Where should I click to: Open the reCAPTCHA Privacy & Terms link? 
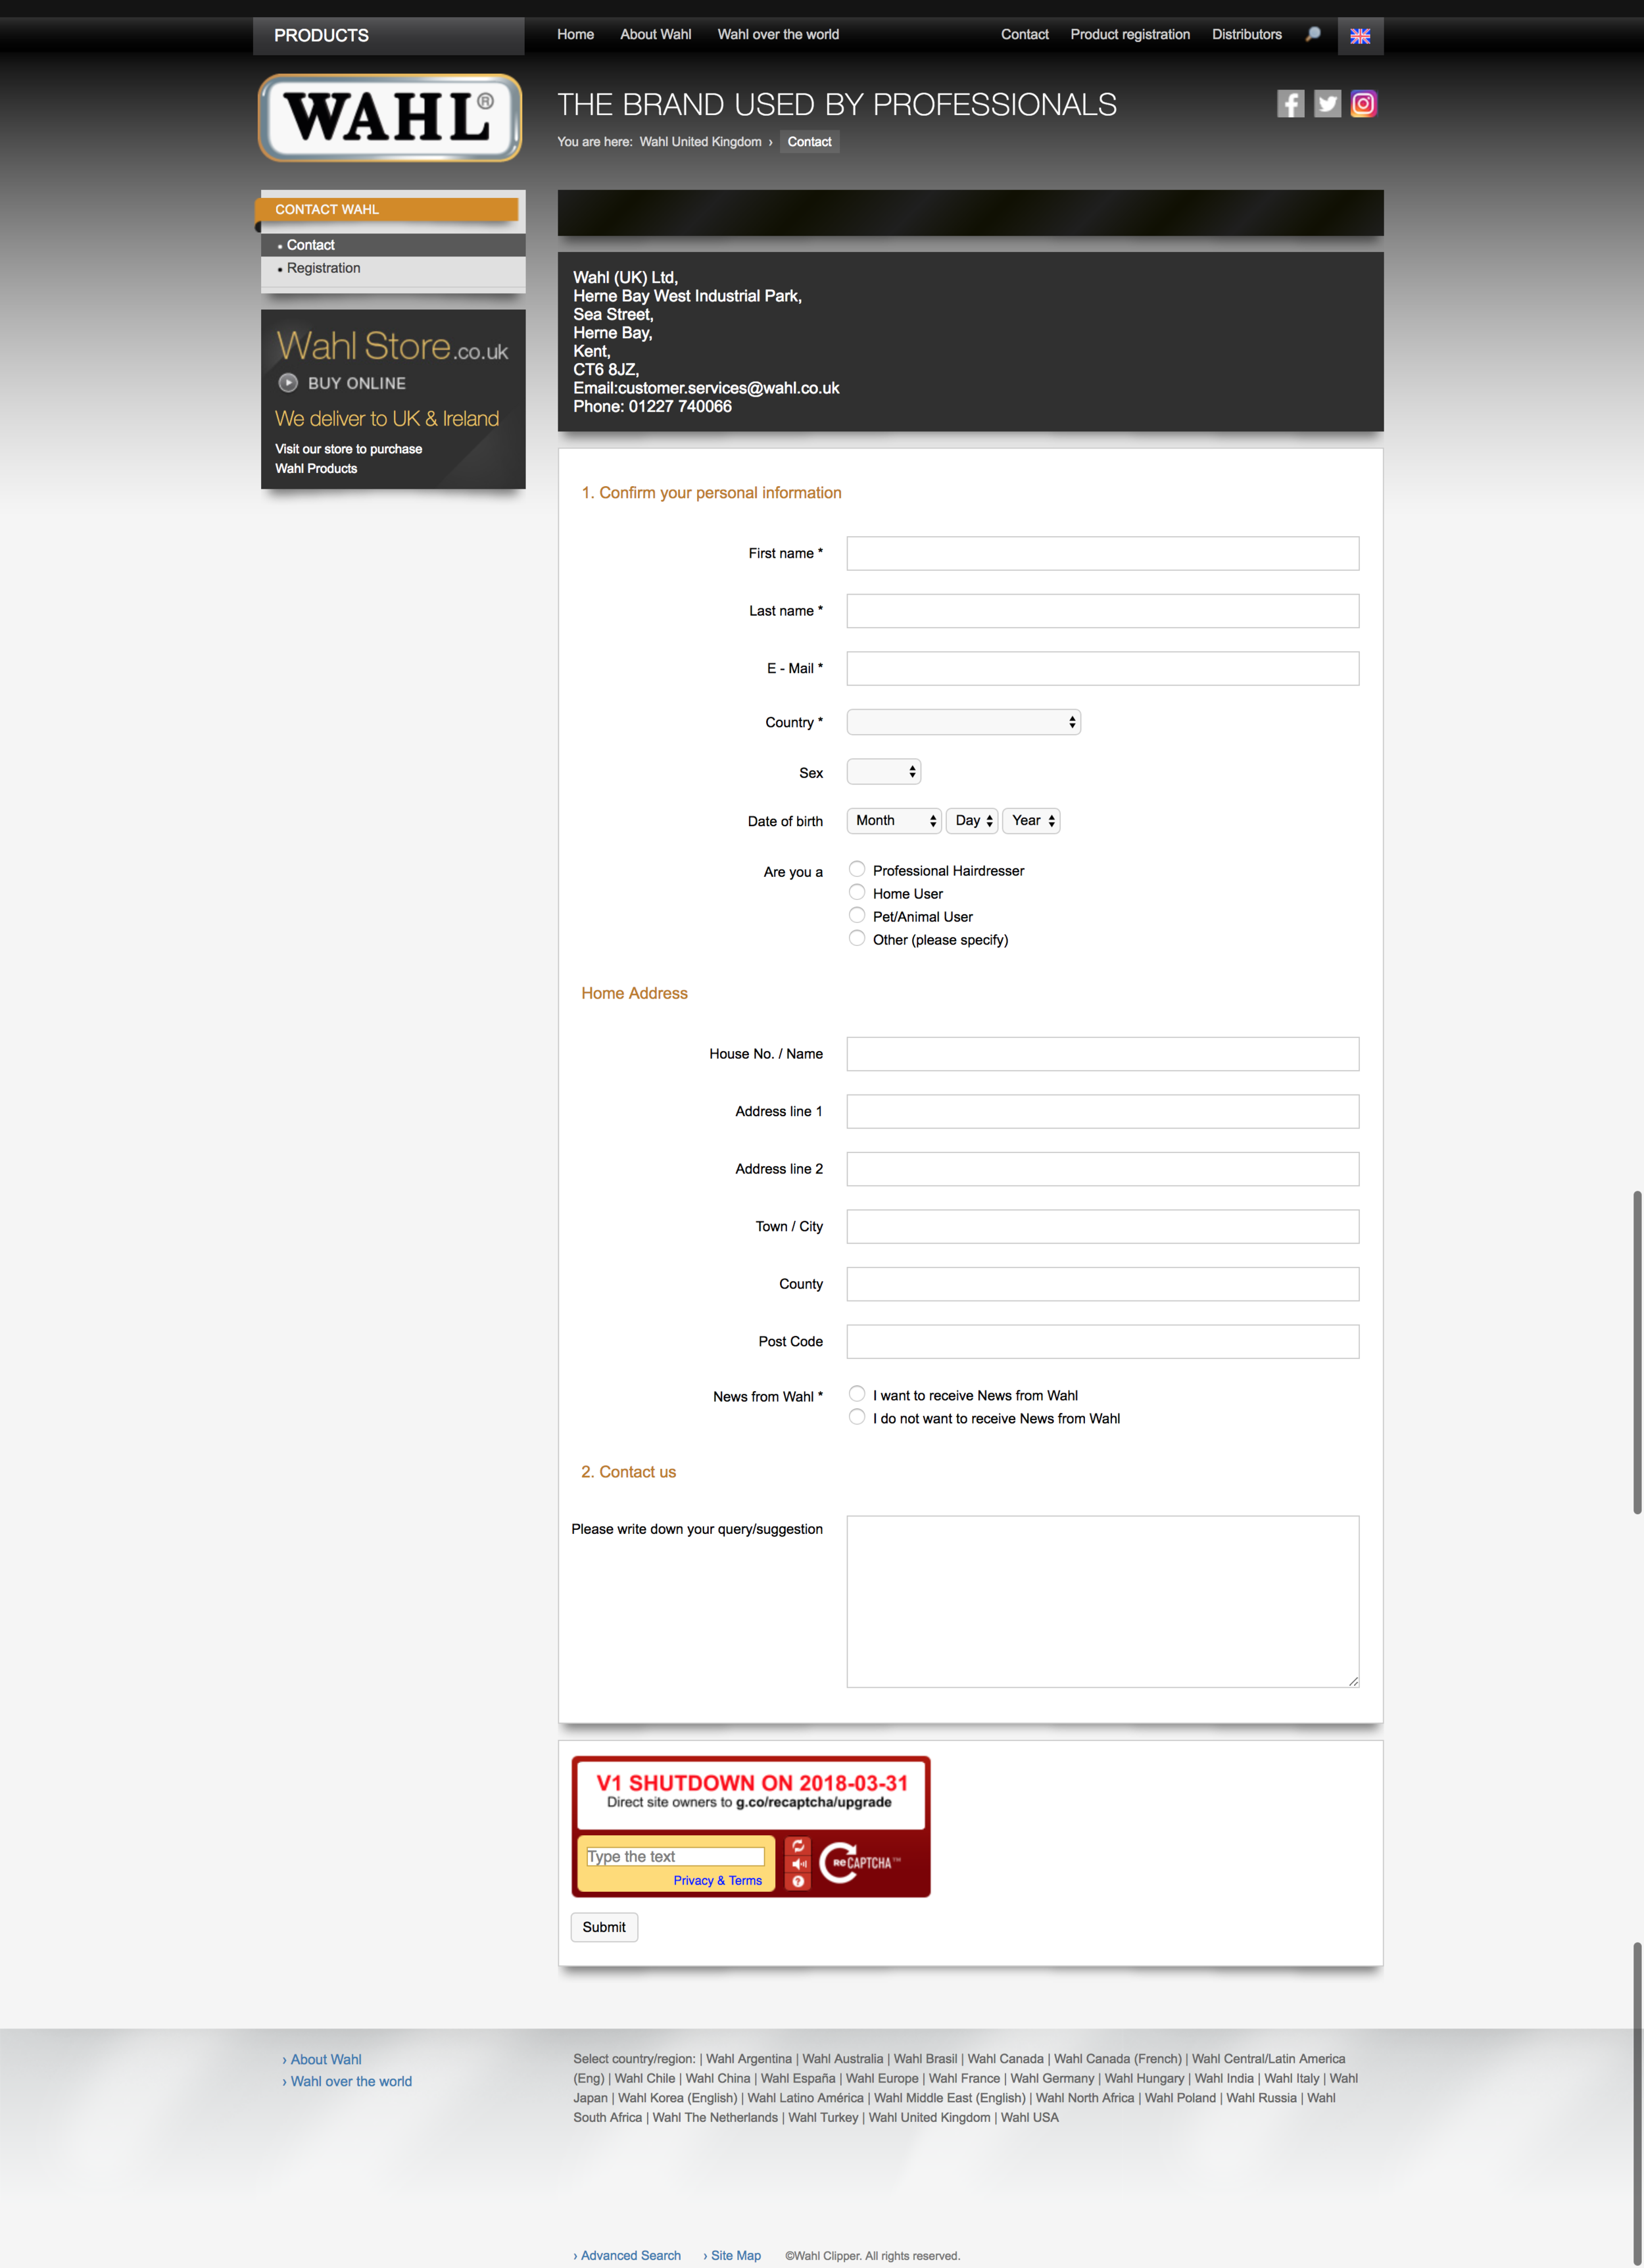click(x=717, y=1881)
